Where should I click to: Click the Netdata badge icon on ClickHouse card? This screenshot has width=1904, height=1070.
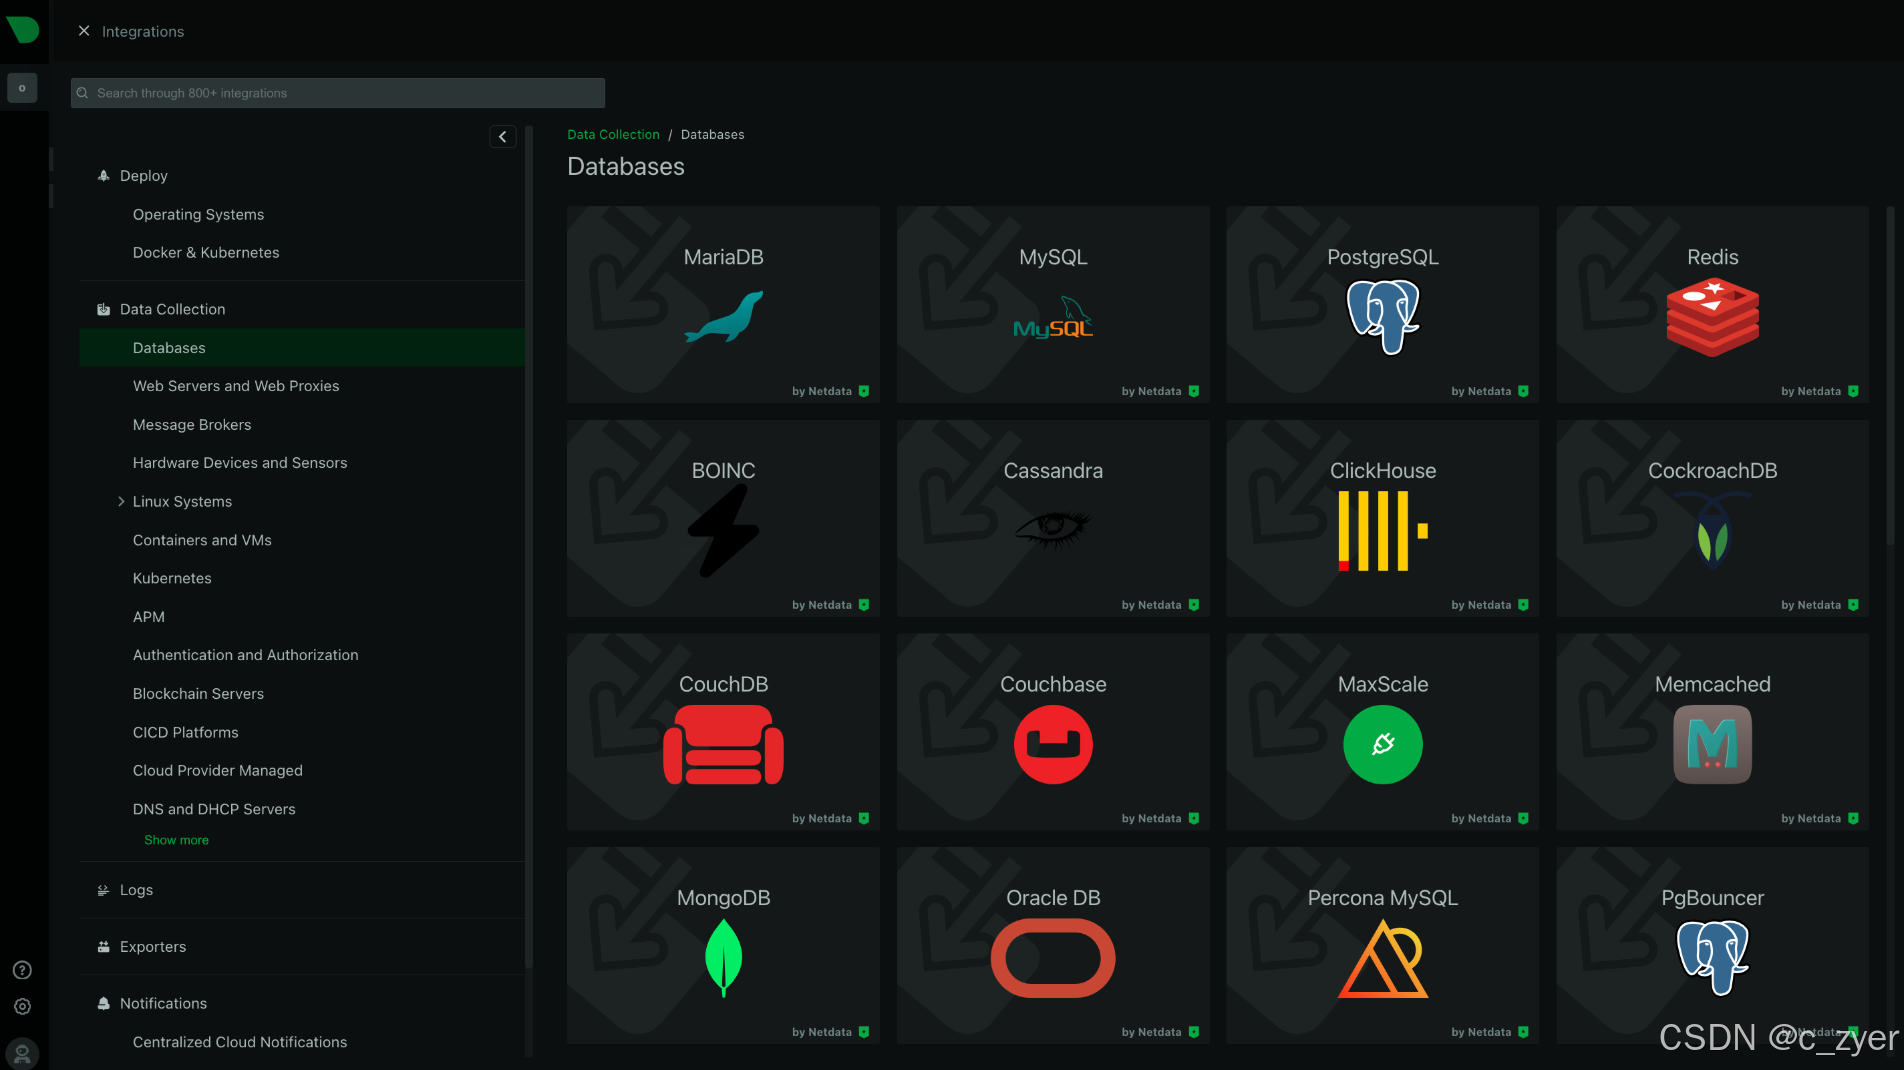coord(1523,605)
